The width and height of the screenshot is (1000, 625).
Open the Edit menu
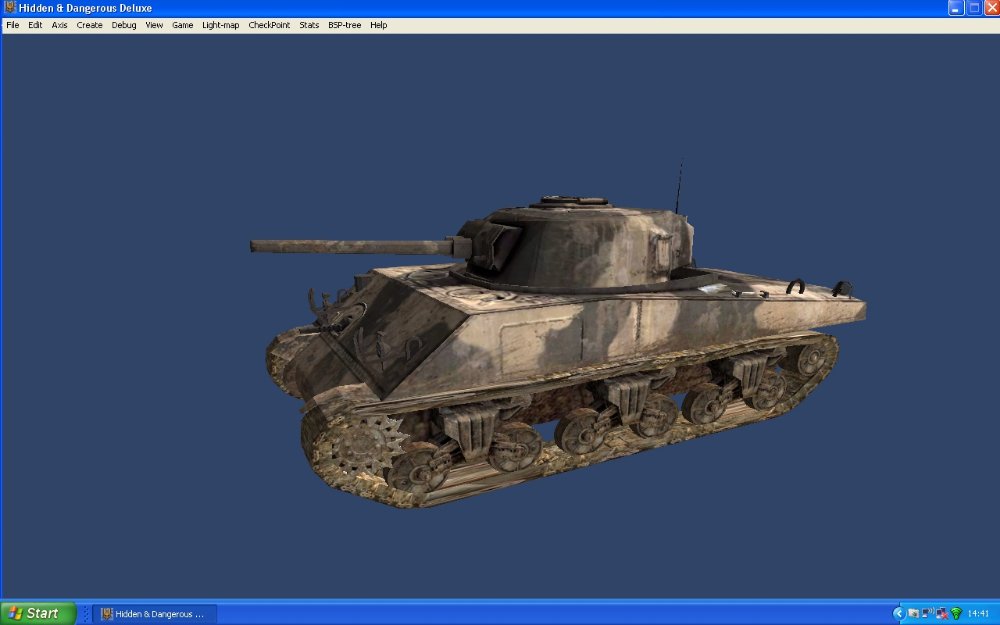pos(35,25)
